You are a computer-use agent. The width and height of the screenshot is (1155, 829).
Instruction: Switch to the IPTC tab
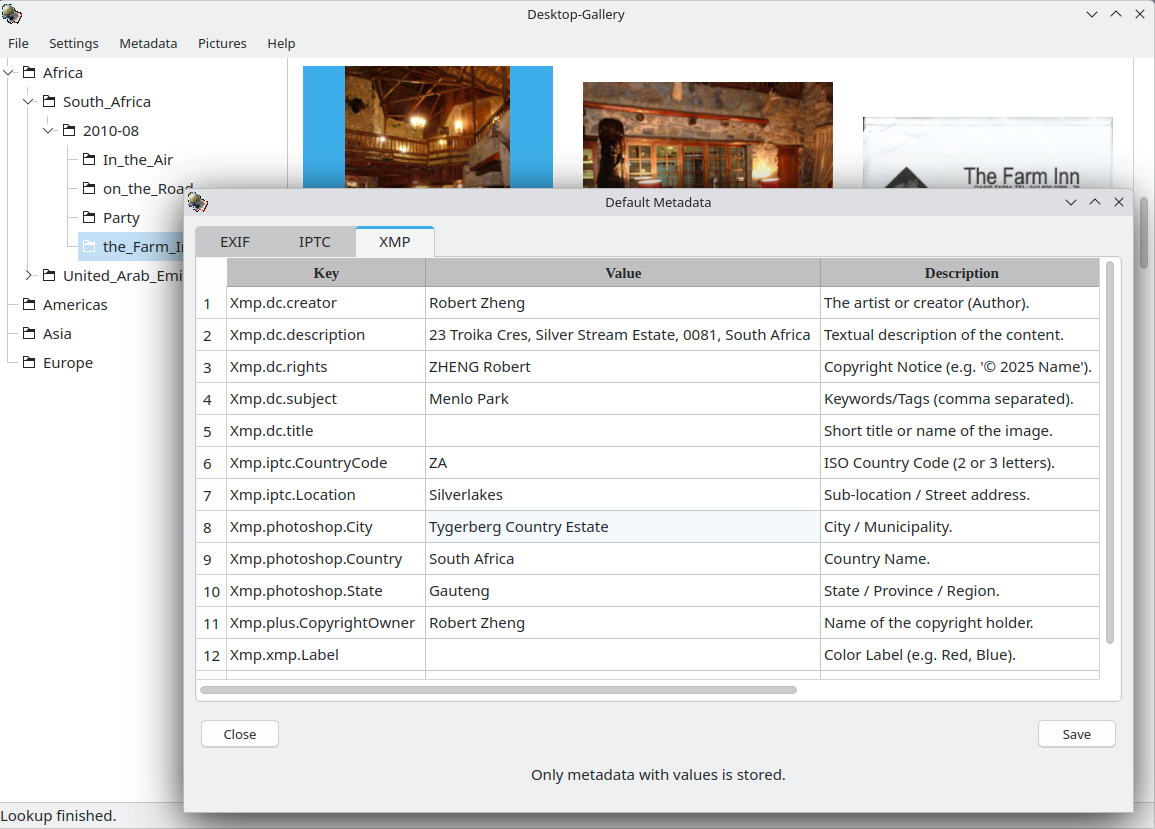pyautogui.click(x=314, y=242)
